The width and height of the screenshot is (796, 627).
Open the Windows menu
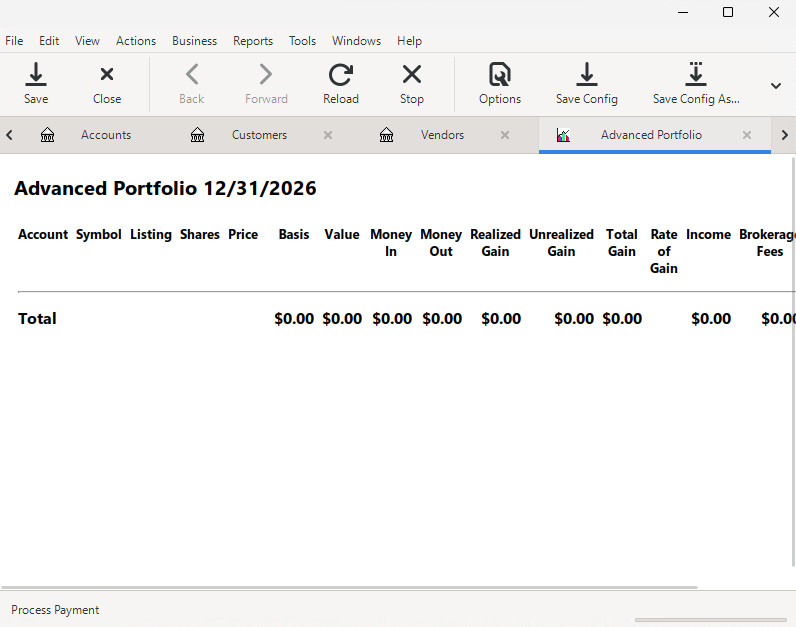(x=356, y=41)
